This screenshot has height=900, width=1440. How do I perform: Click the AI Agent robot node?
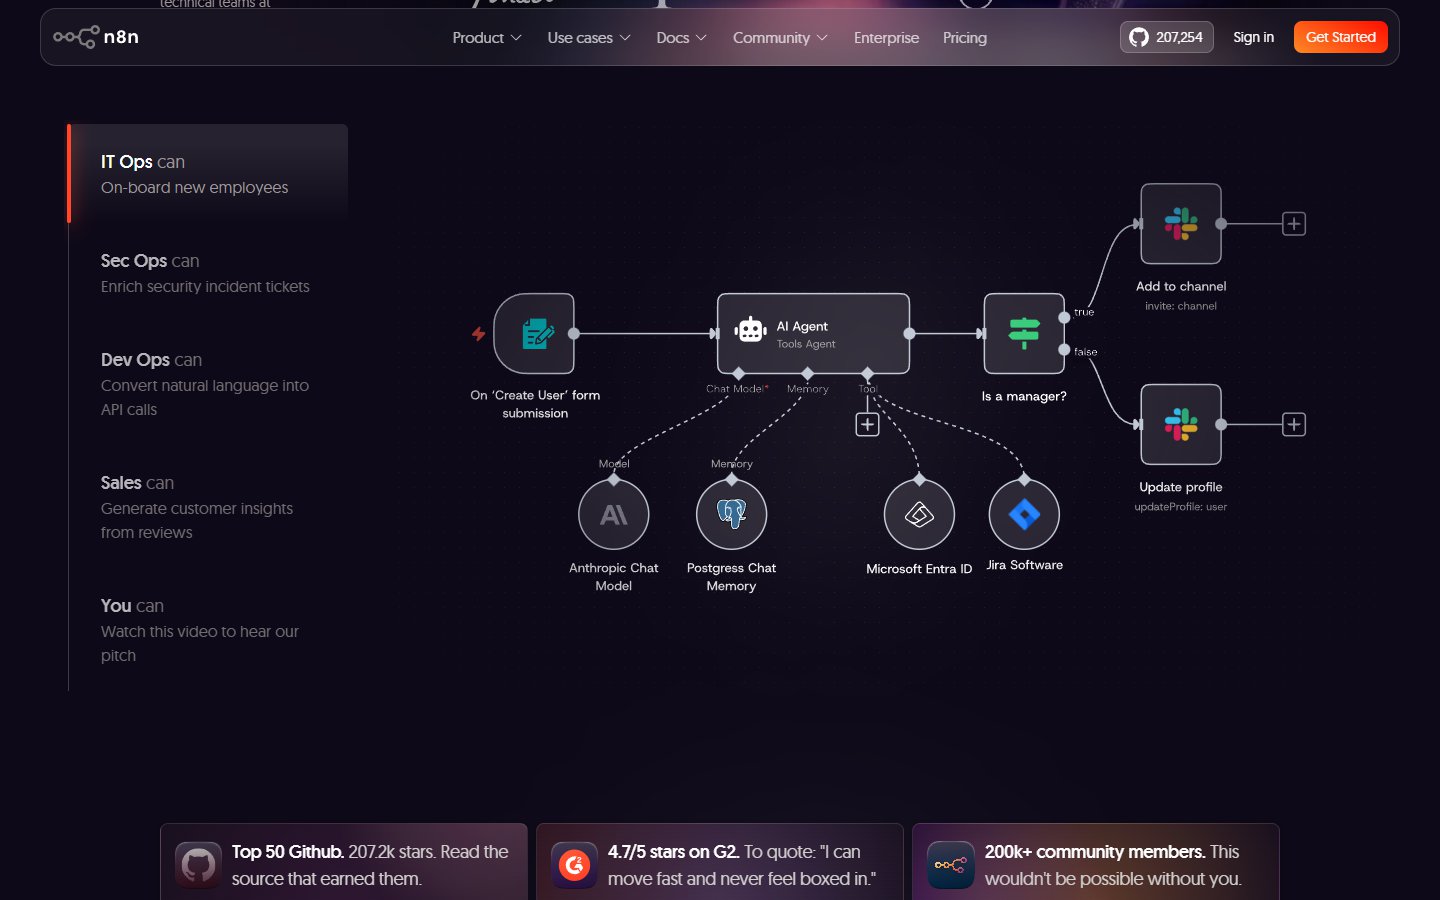pyautogui.click(x=813, y=333)
